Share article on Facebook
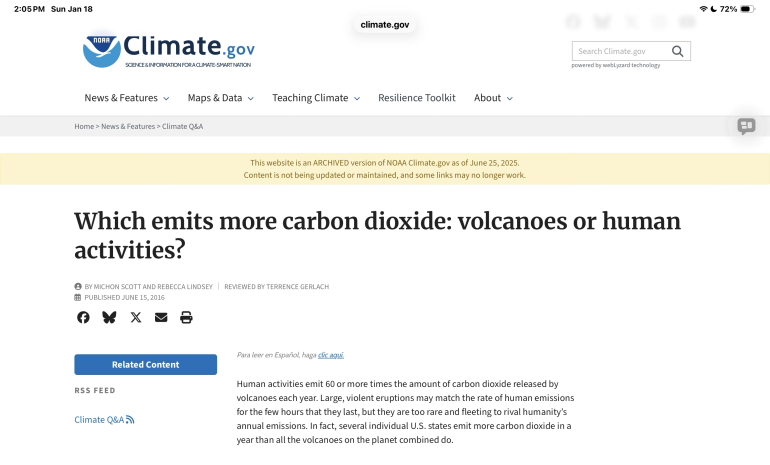The width and height of the screenshot is (770, 465). [83, 317]
